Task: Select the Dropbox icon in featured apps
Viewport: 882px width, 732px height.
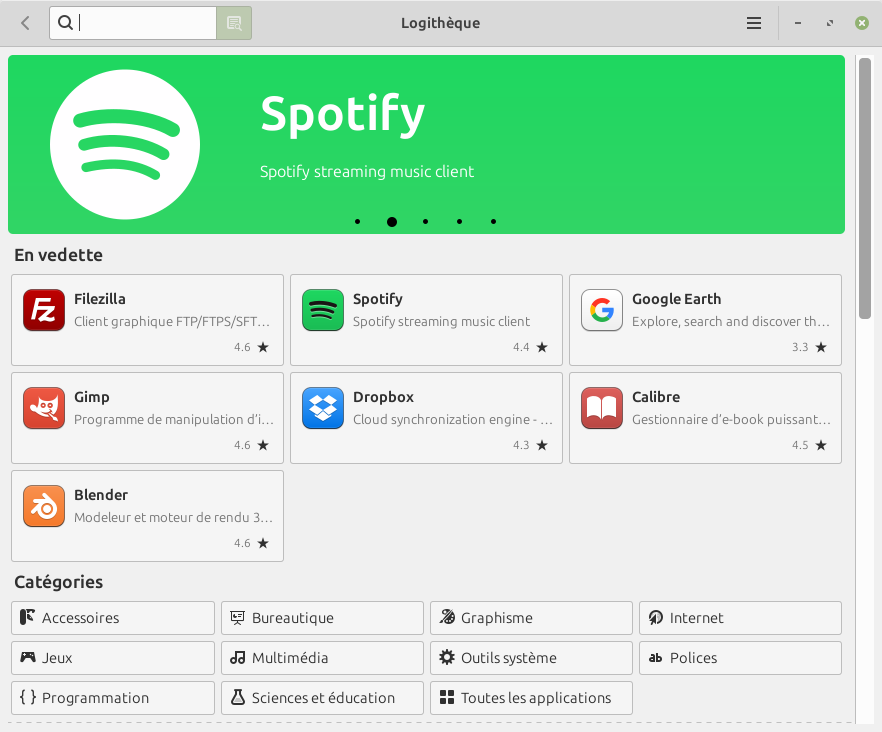Action: (323, 408)
